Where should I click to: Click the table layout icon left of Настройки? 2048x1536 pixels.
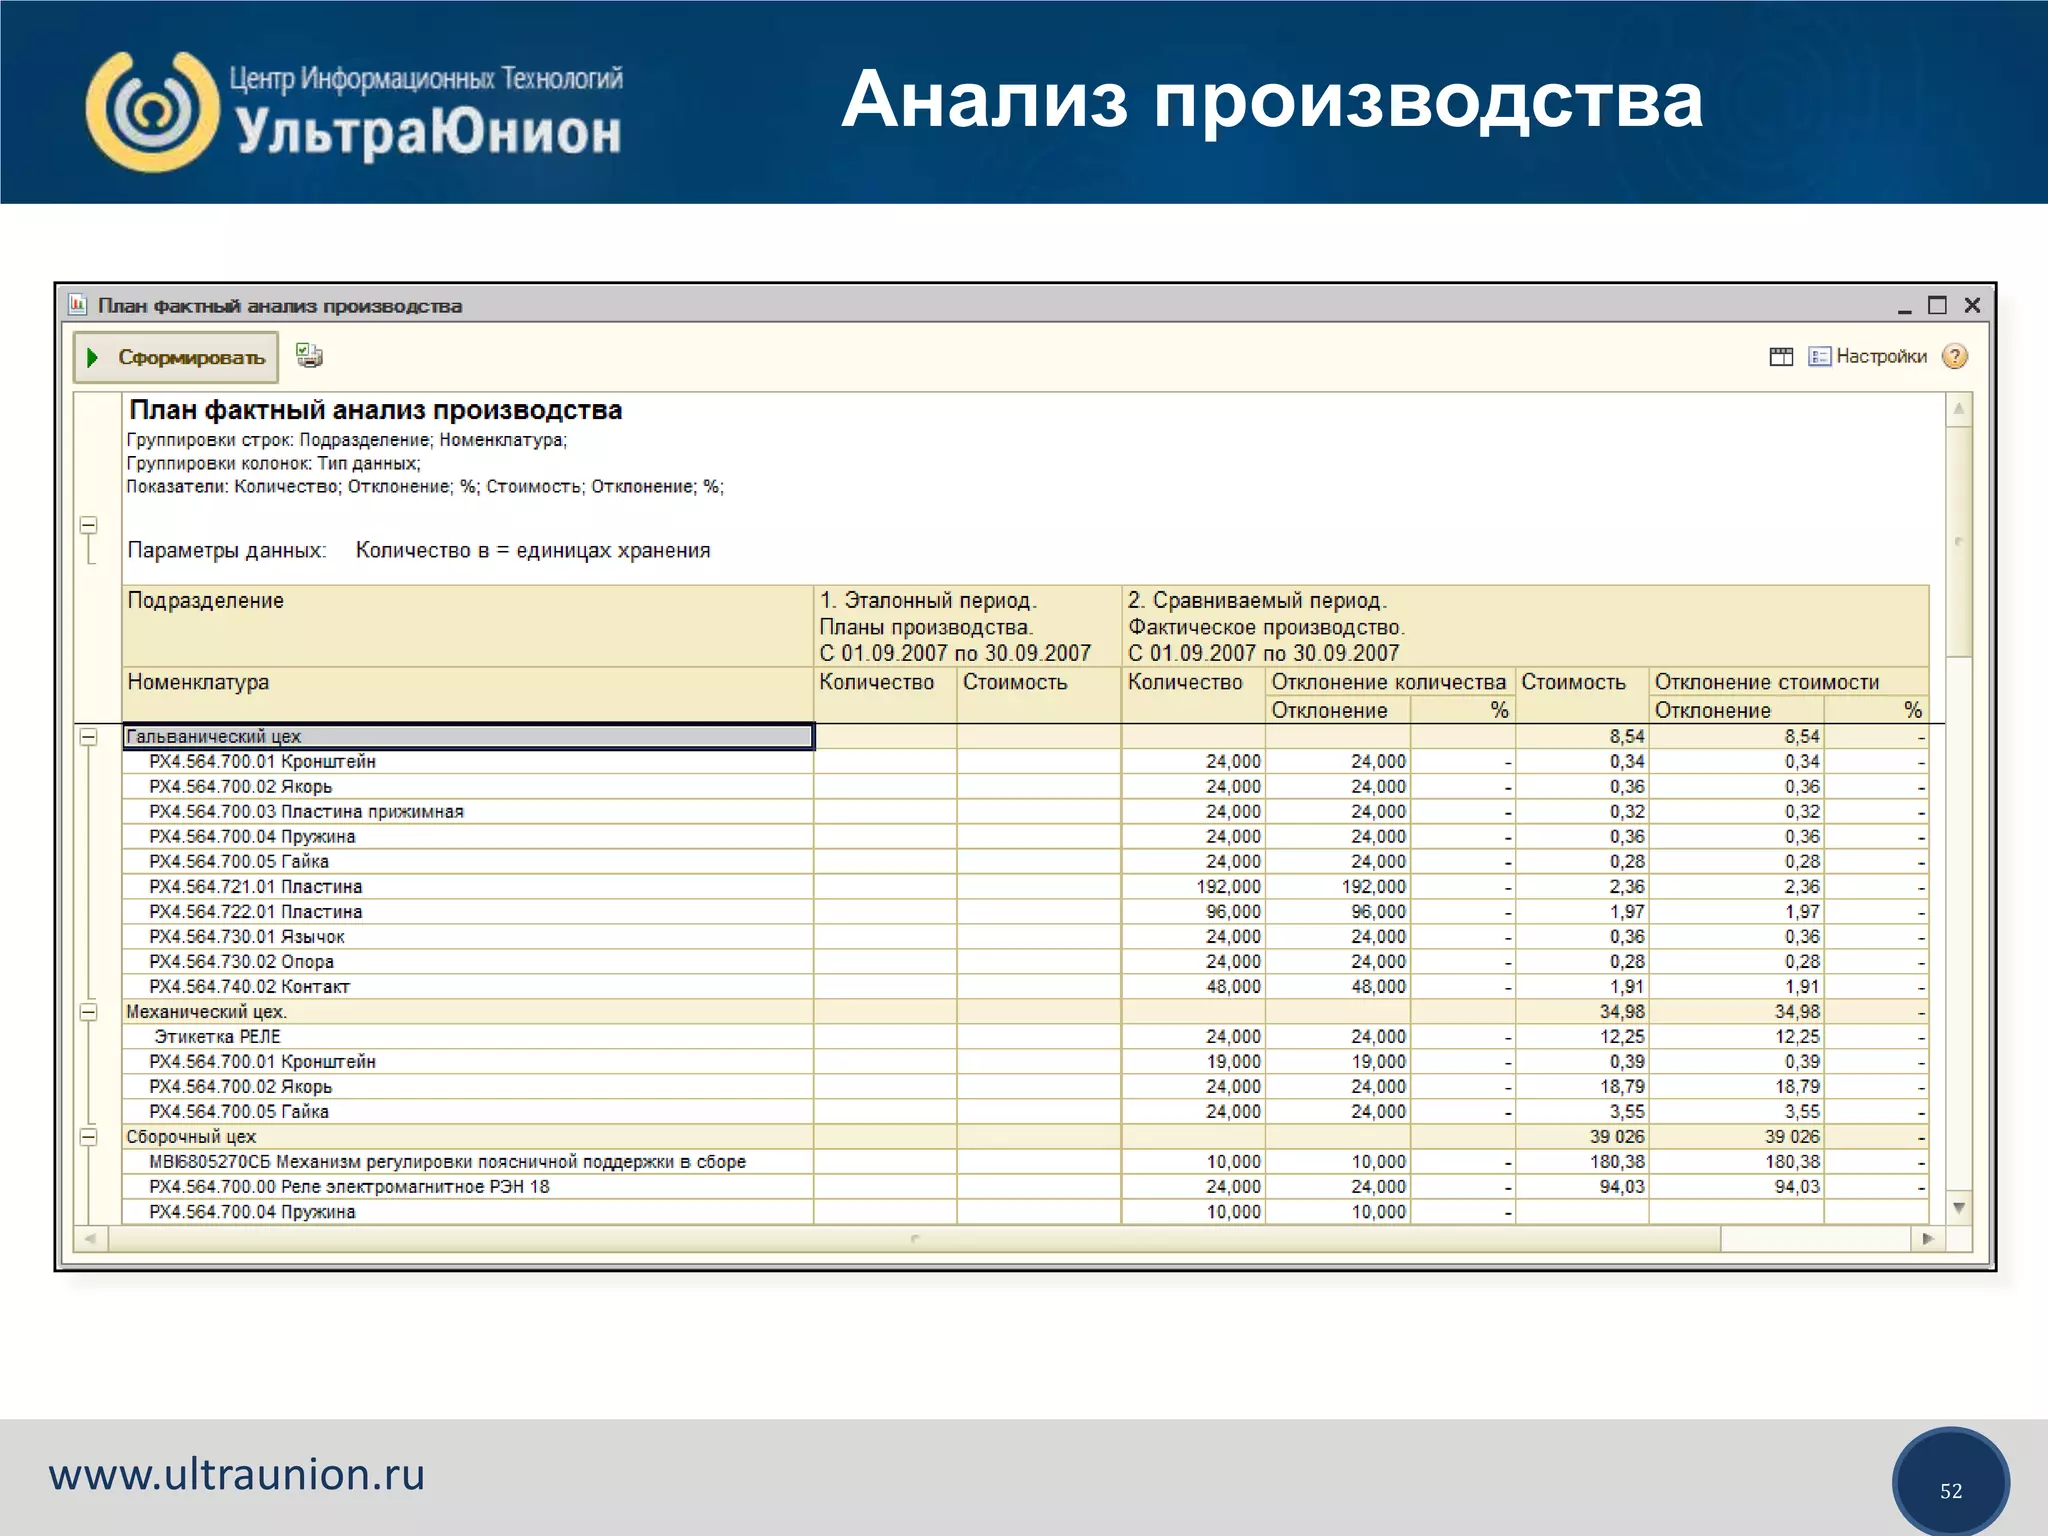1781,357
